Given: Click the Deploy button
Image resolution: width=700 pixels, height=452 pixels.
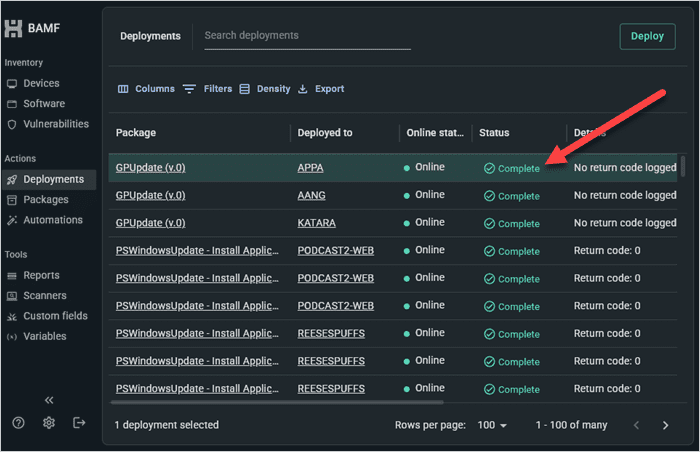Looking at the screenshot, I should (647, 36).
